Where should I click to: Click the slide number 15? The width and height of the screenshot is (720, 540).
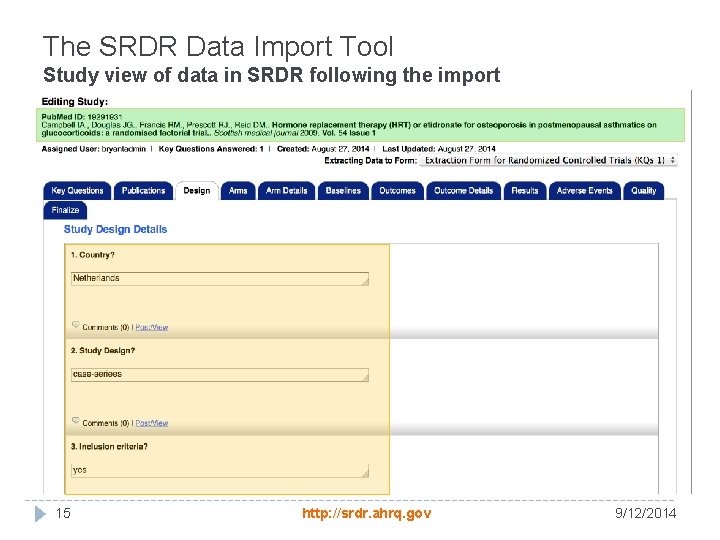(63, 513)
